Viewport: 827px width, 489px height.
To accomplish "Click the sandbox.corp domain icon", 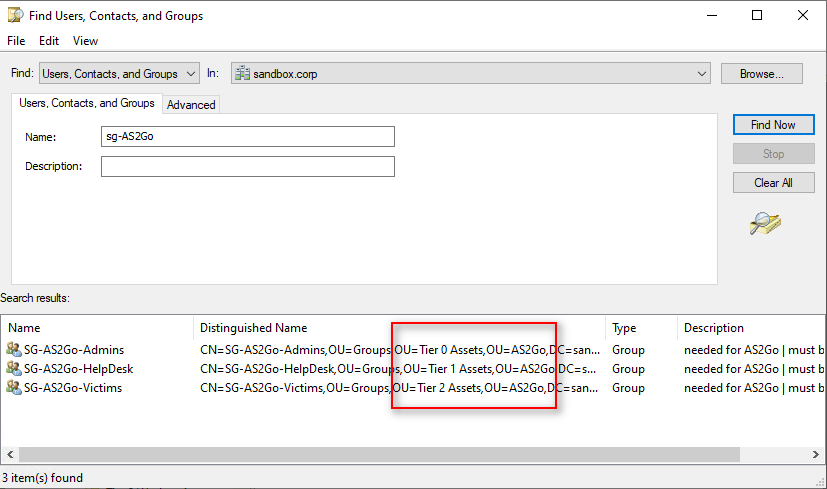I will (x=241, y=74).
